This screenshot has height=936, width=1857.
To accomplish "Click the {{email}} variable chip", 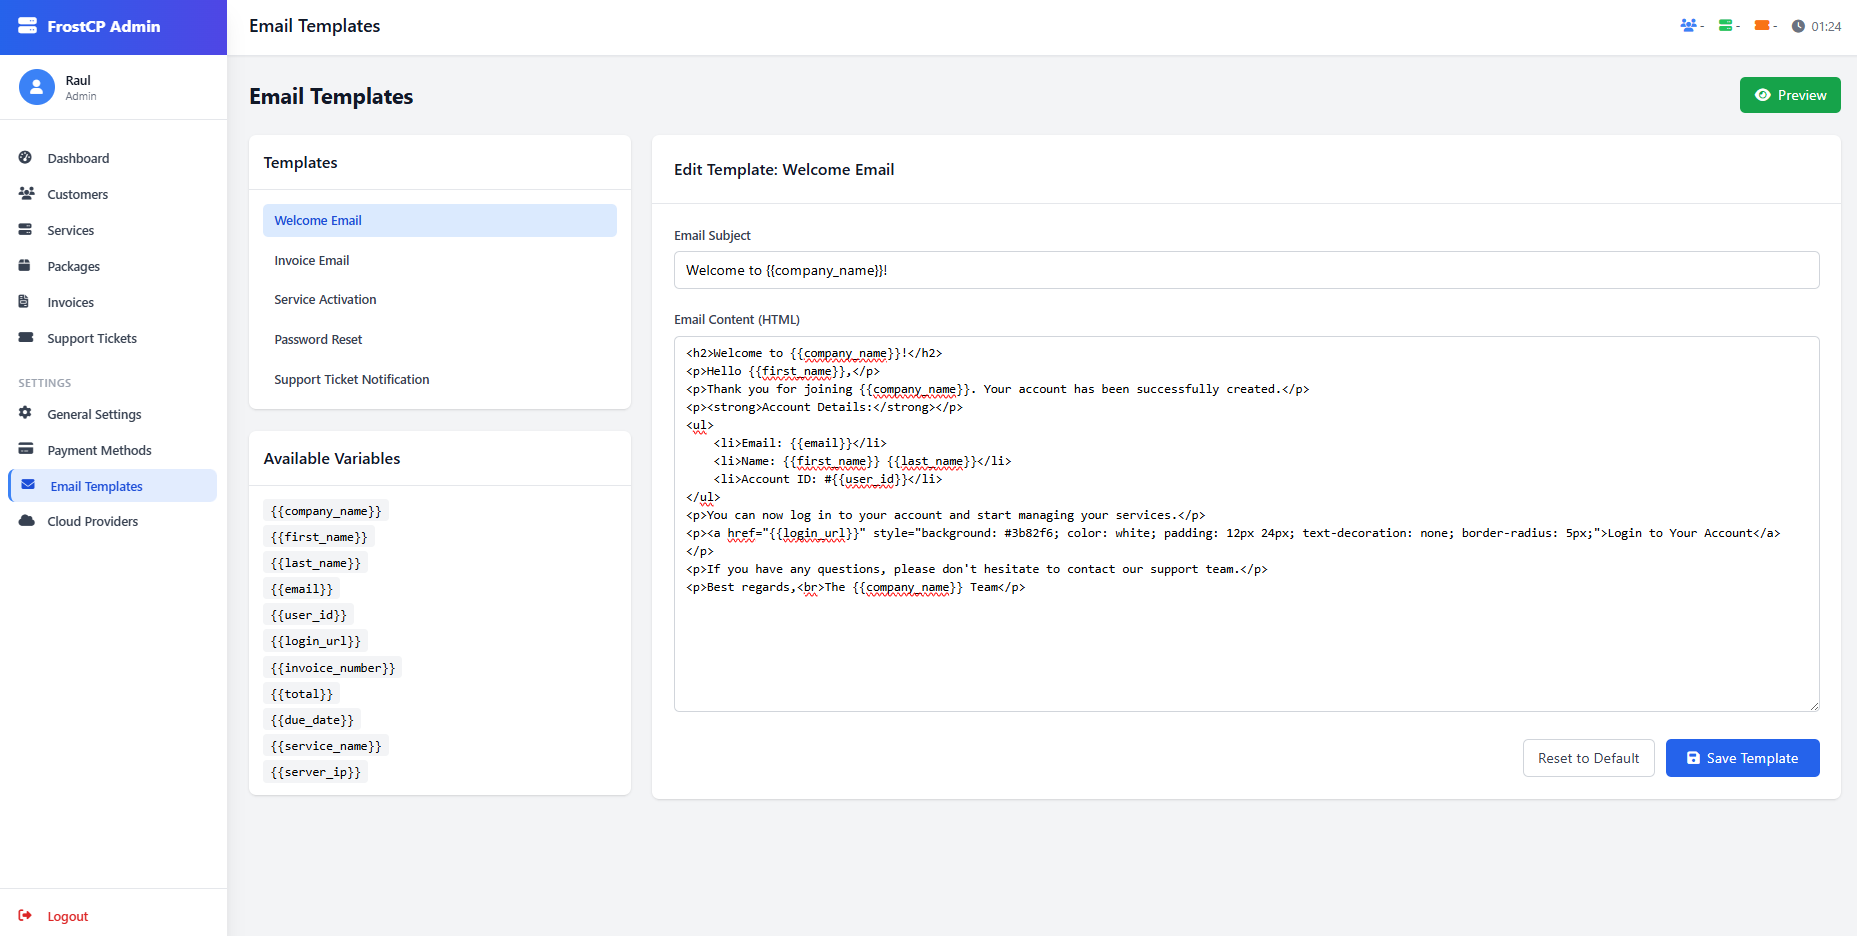I will click(x=302, y=589).
